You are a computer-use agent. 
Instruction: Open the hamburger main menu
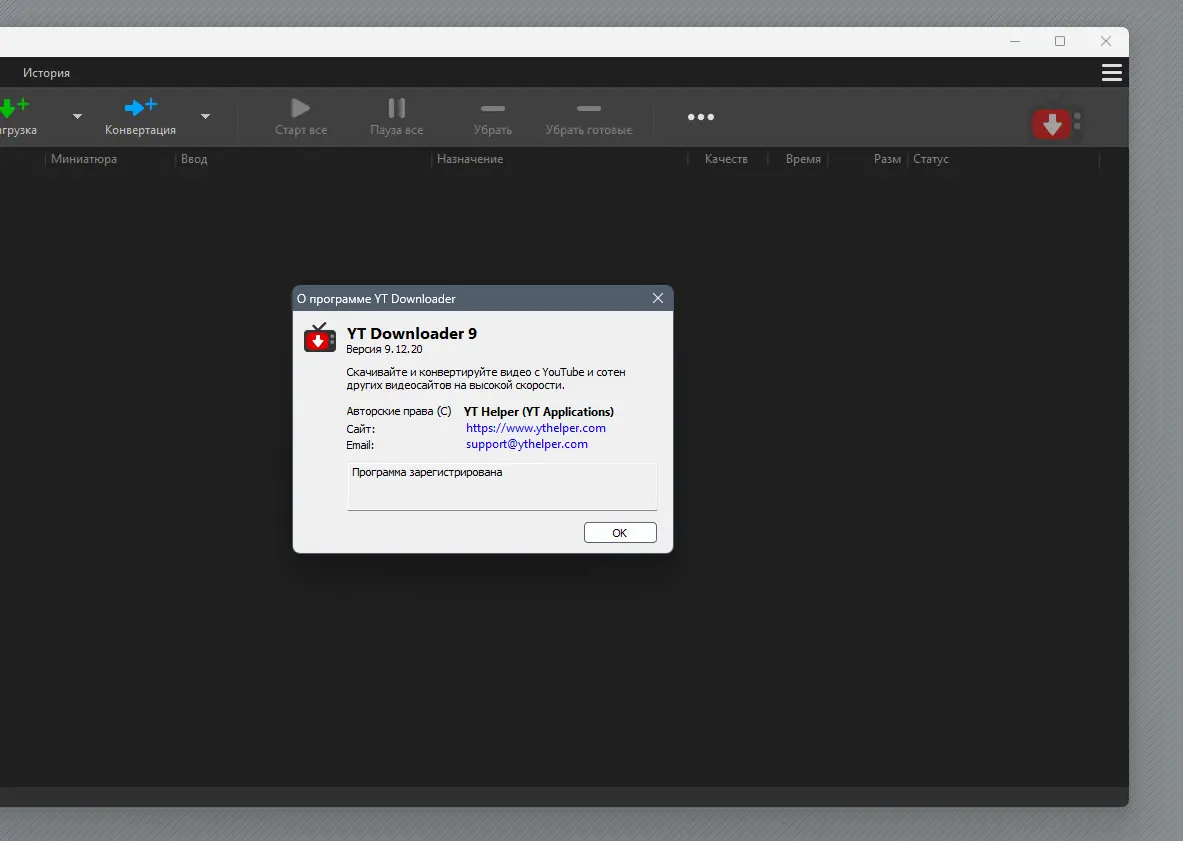click(x=1111, y=72)
